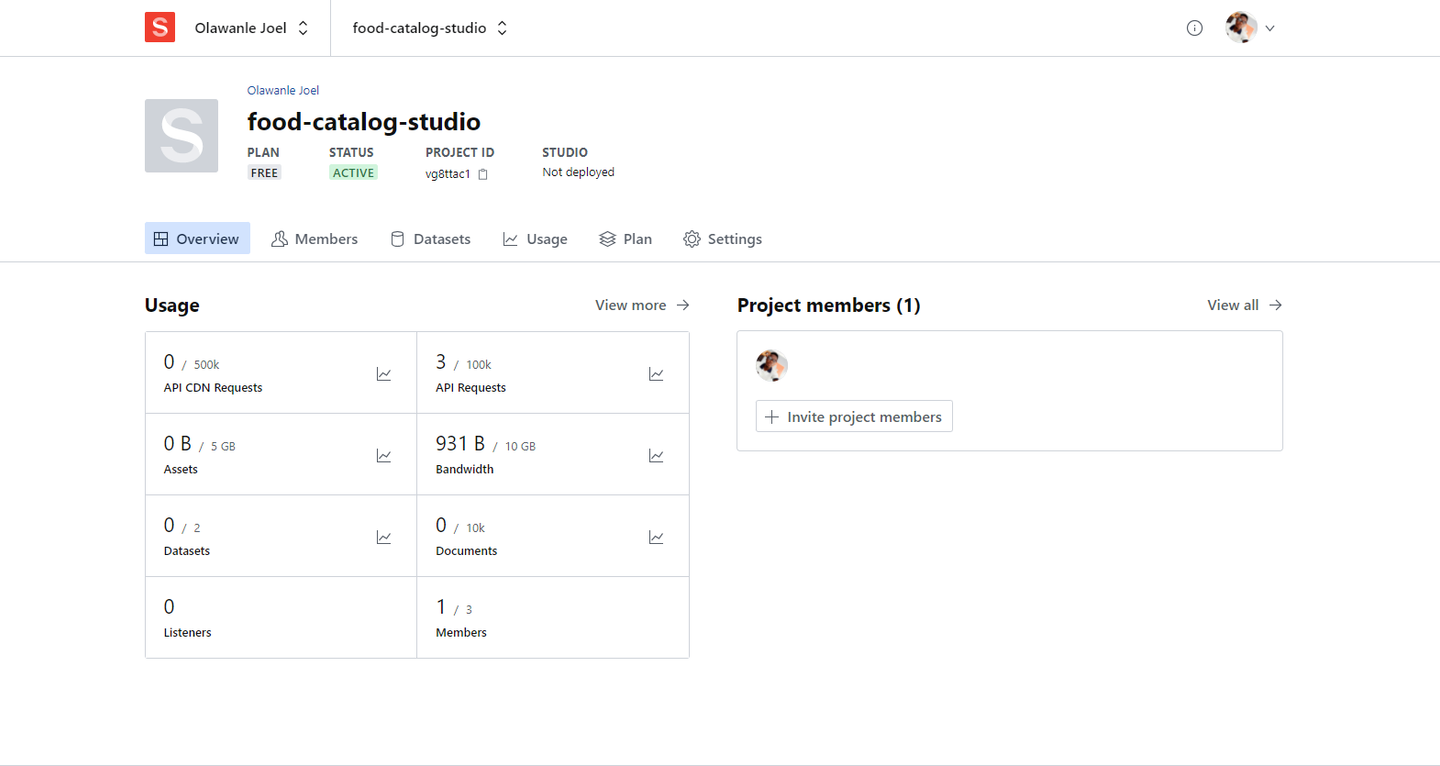Click the View more usage link
Viewport: 1440px width, 766px height.
click(x=641, y=305)
